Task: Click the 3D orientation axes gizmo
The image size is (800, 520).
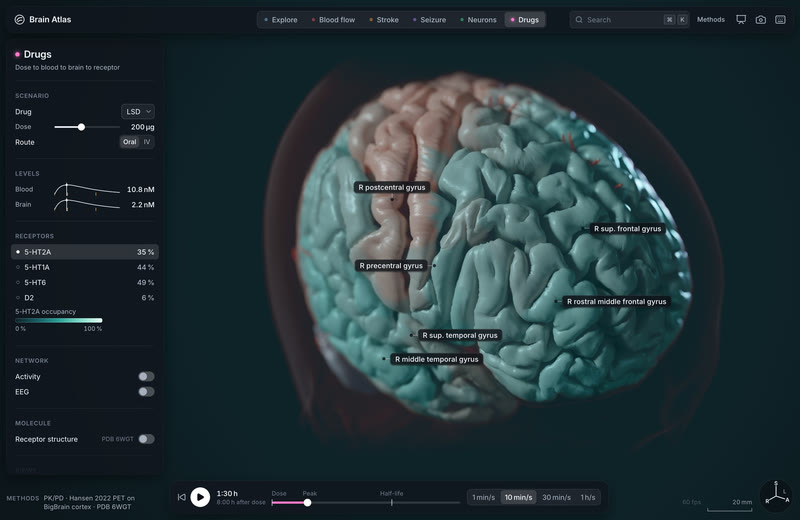Action: pos(776,494)
